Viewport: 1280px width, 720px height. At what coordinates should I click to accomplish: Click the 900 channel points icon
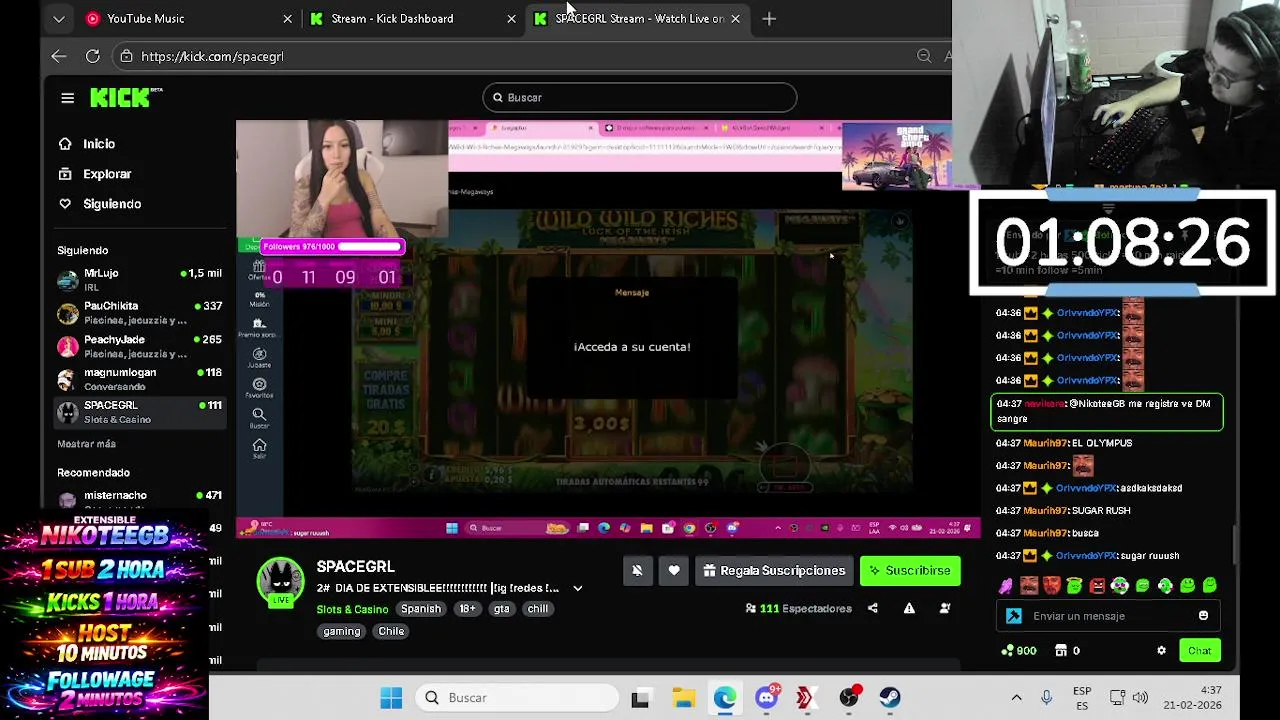[1019, 651]
